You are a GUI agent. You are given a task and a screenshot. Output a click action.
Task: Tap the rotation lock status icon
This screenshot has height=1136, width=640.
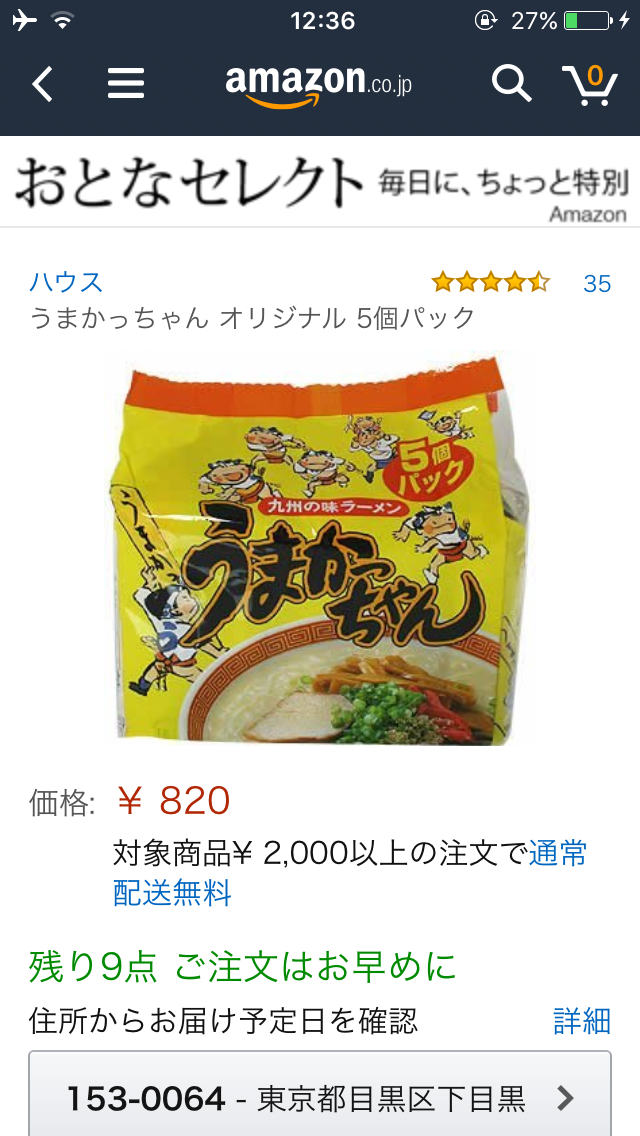pyautogui.click(x=485, y=20)
